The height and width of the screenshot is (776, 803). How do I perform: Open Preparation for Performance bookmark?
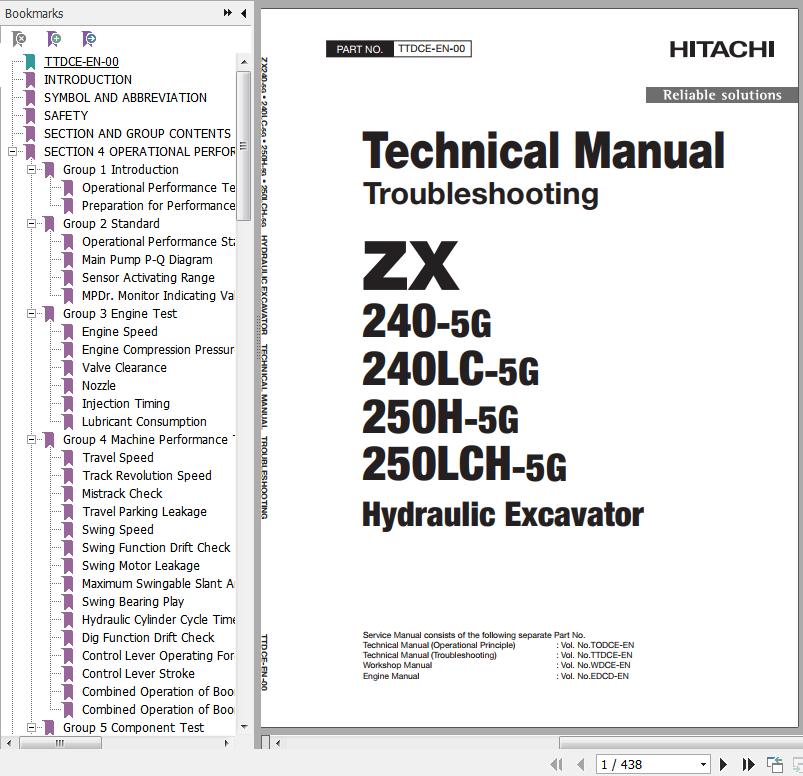coord(158,205)
